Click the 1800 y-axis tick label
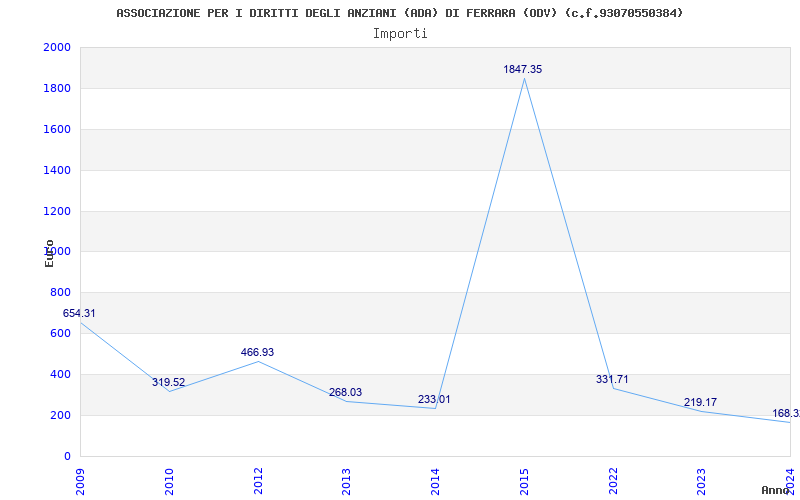 (57, 88)
